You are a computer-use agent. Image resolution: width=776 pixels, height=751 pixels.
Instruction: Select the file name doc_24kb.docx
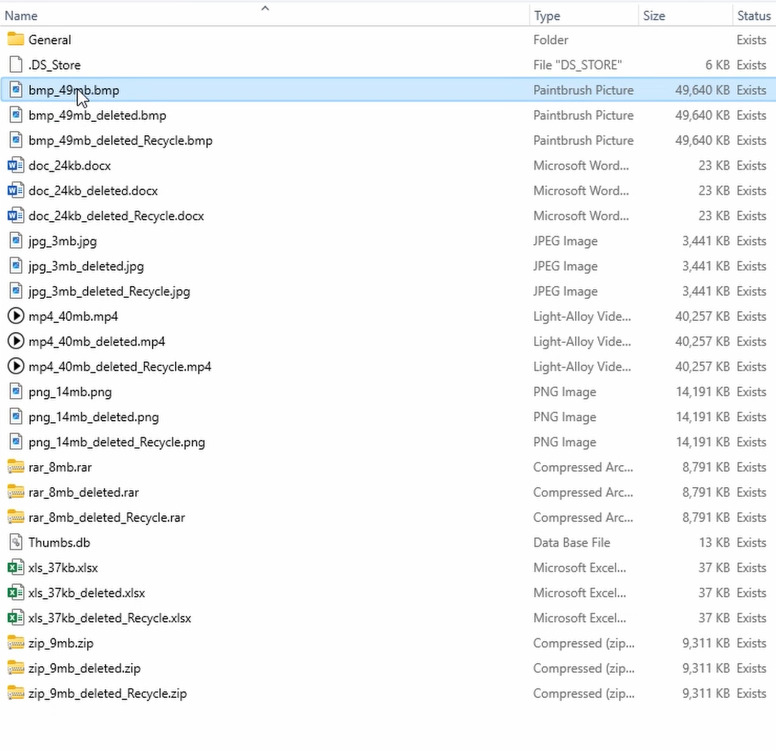coord(70,165)
